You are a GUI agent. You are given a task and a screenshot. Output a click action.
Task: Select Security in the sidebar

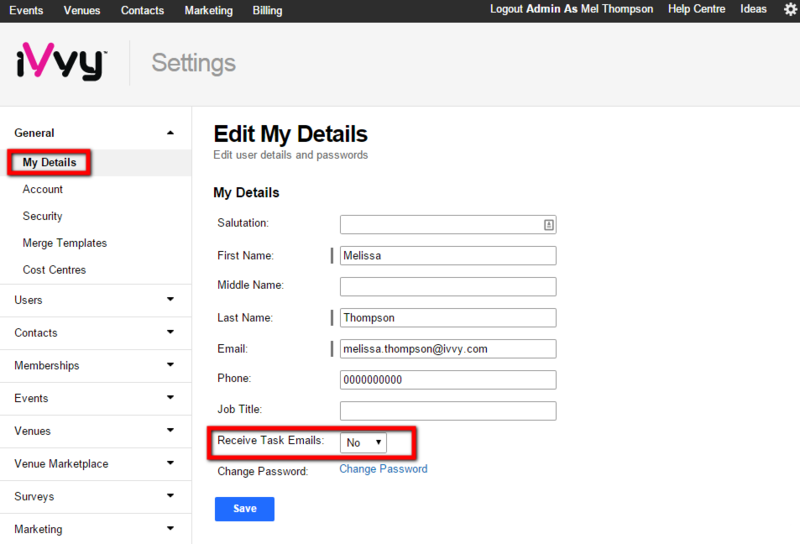[x=42, y=216]
